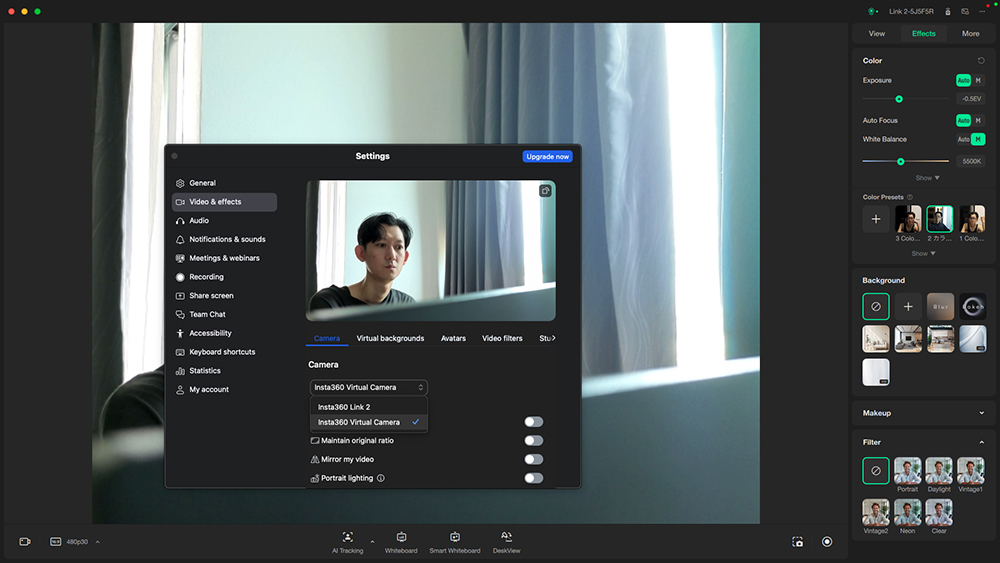Open AI Tracking options arrow

(372, 542)
